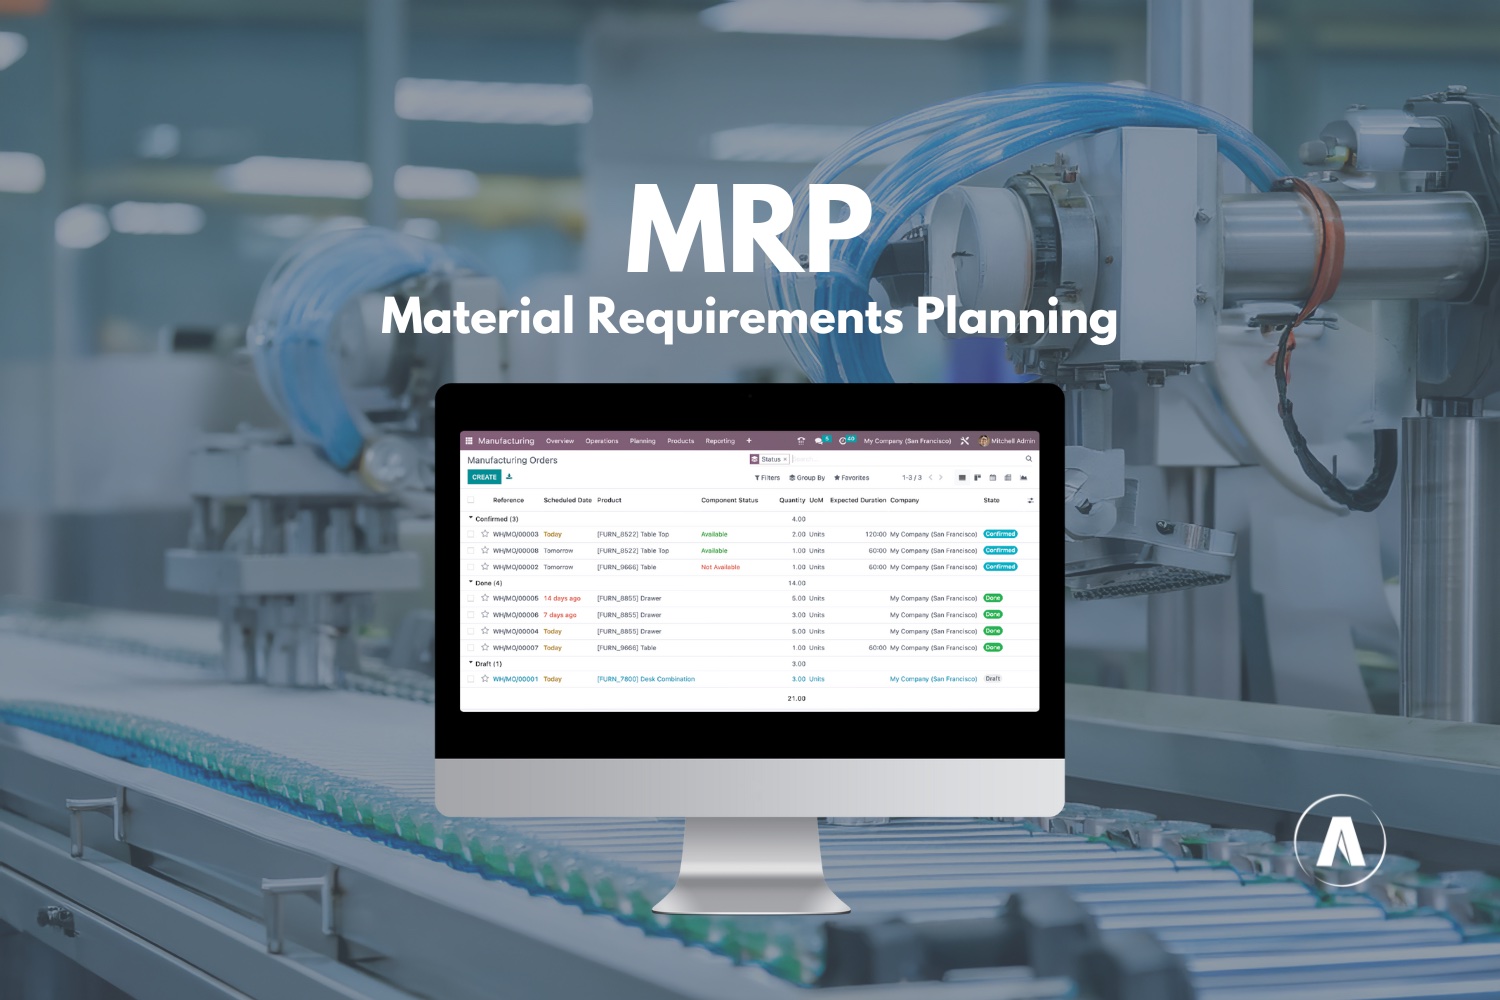Screen dimensions: 1500x1000
Task: Tick the checkbox for WH/MO/00001
Action: pos(471,678)
